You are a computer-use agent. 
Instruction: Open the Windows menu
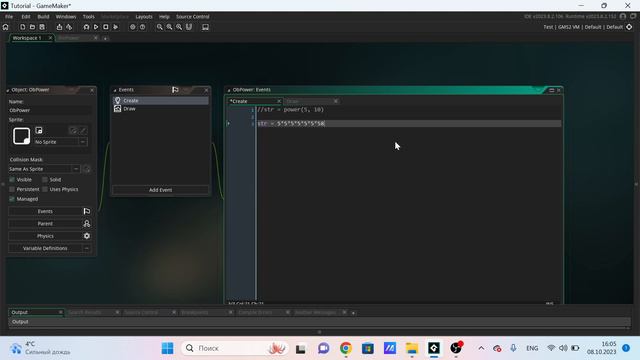point(66,17)
